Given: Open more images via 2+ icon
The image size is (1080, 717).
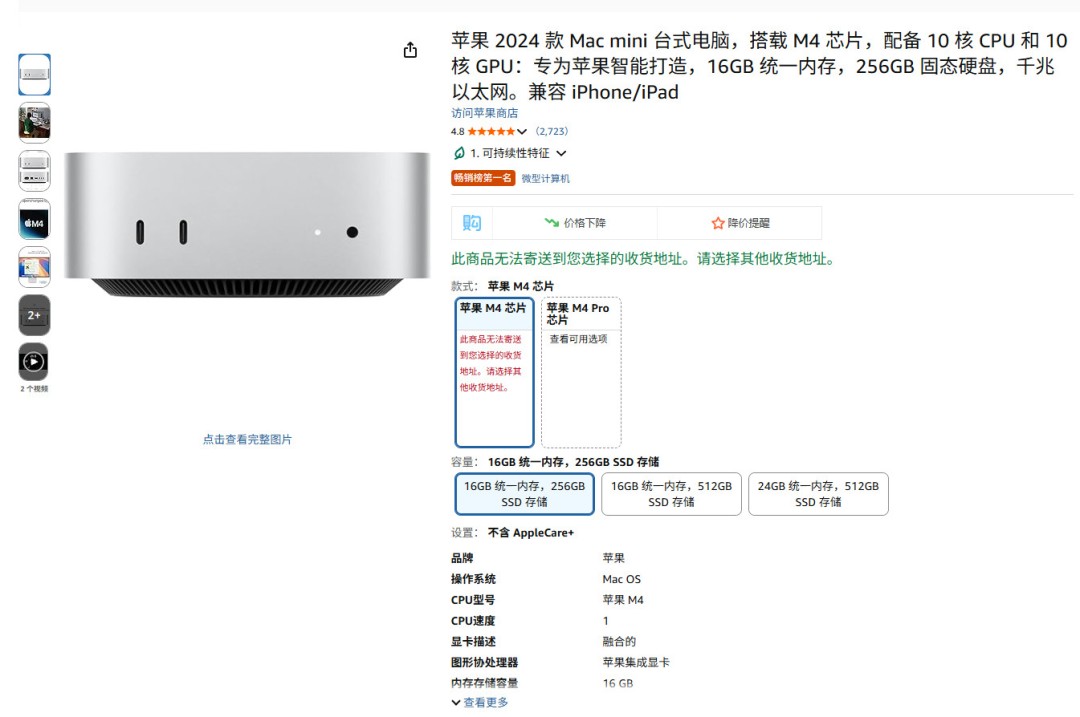Looking at the screenshot, I should [x=34, y=314].
